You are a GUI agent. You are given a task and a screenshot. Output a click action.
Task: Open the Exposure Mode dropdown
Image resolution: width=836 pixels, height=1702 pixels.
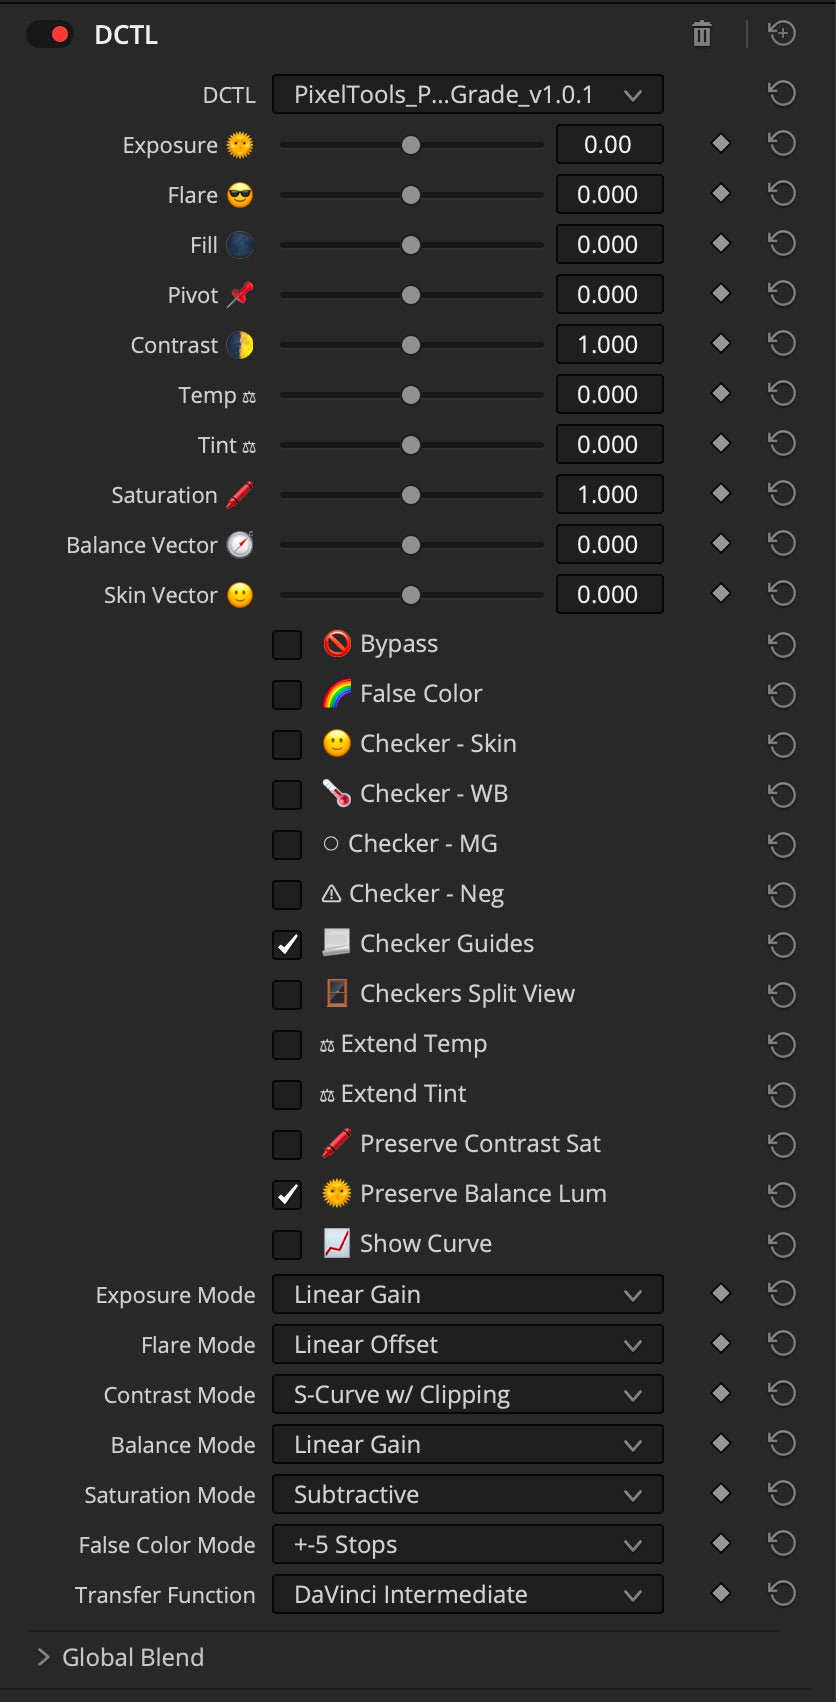click(467, 1295)
